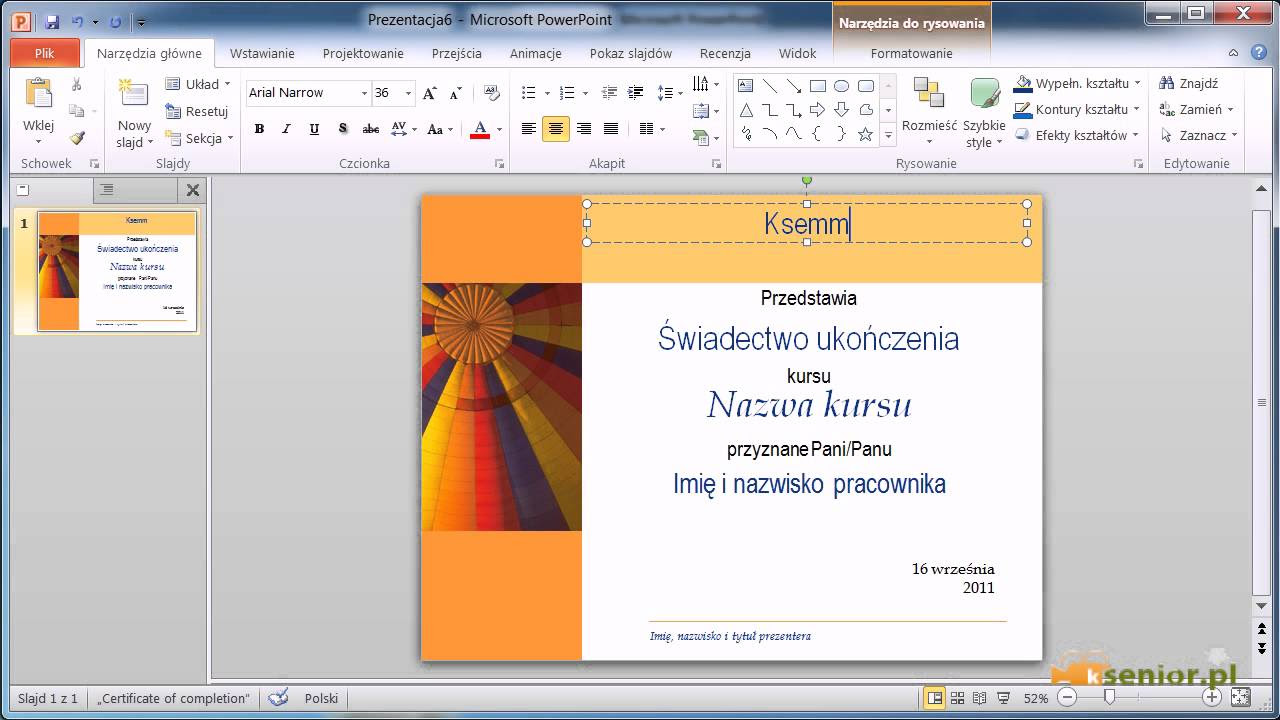1280x720 pixels.
Task: Click Szybkie style button
Action: tap(985, 113)
